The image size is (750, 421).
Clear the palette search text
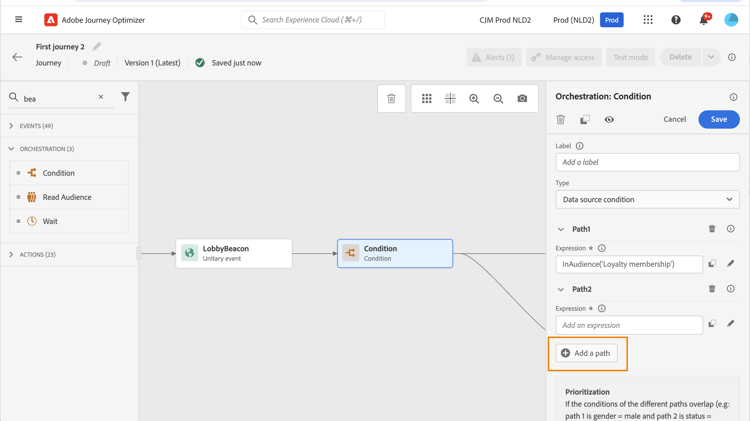(x=101, y=98)
